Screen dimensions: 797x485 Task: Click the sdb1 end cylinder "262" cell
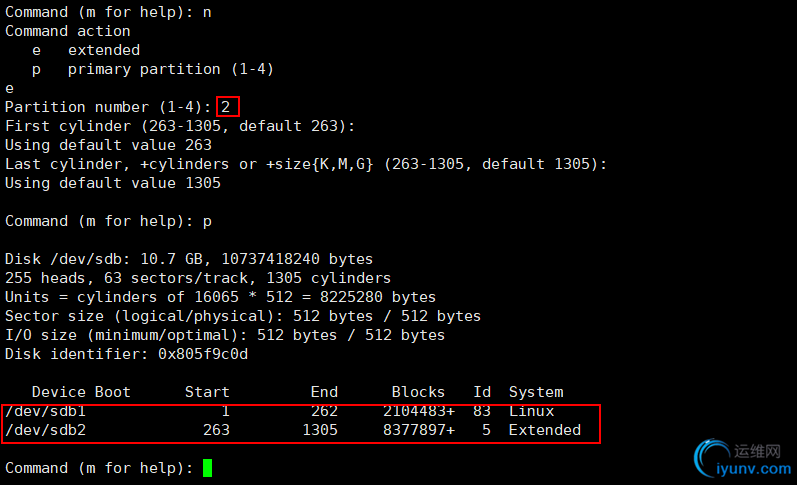coord(324,411)
